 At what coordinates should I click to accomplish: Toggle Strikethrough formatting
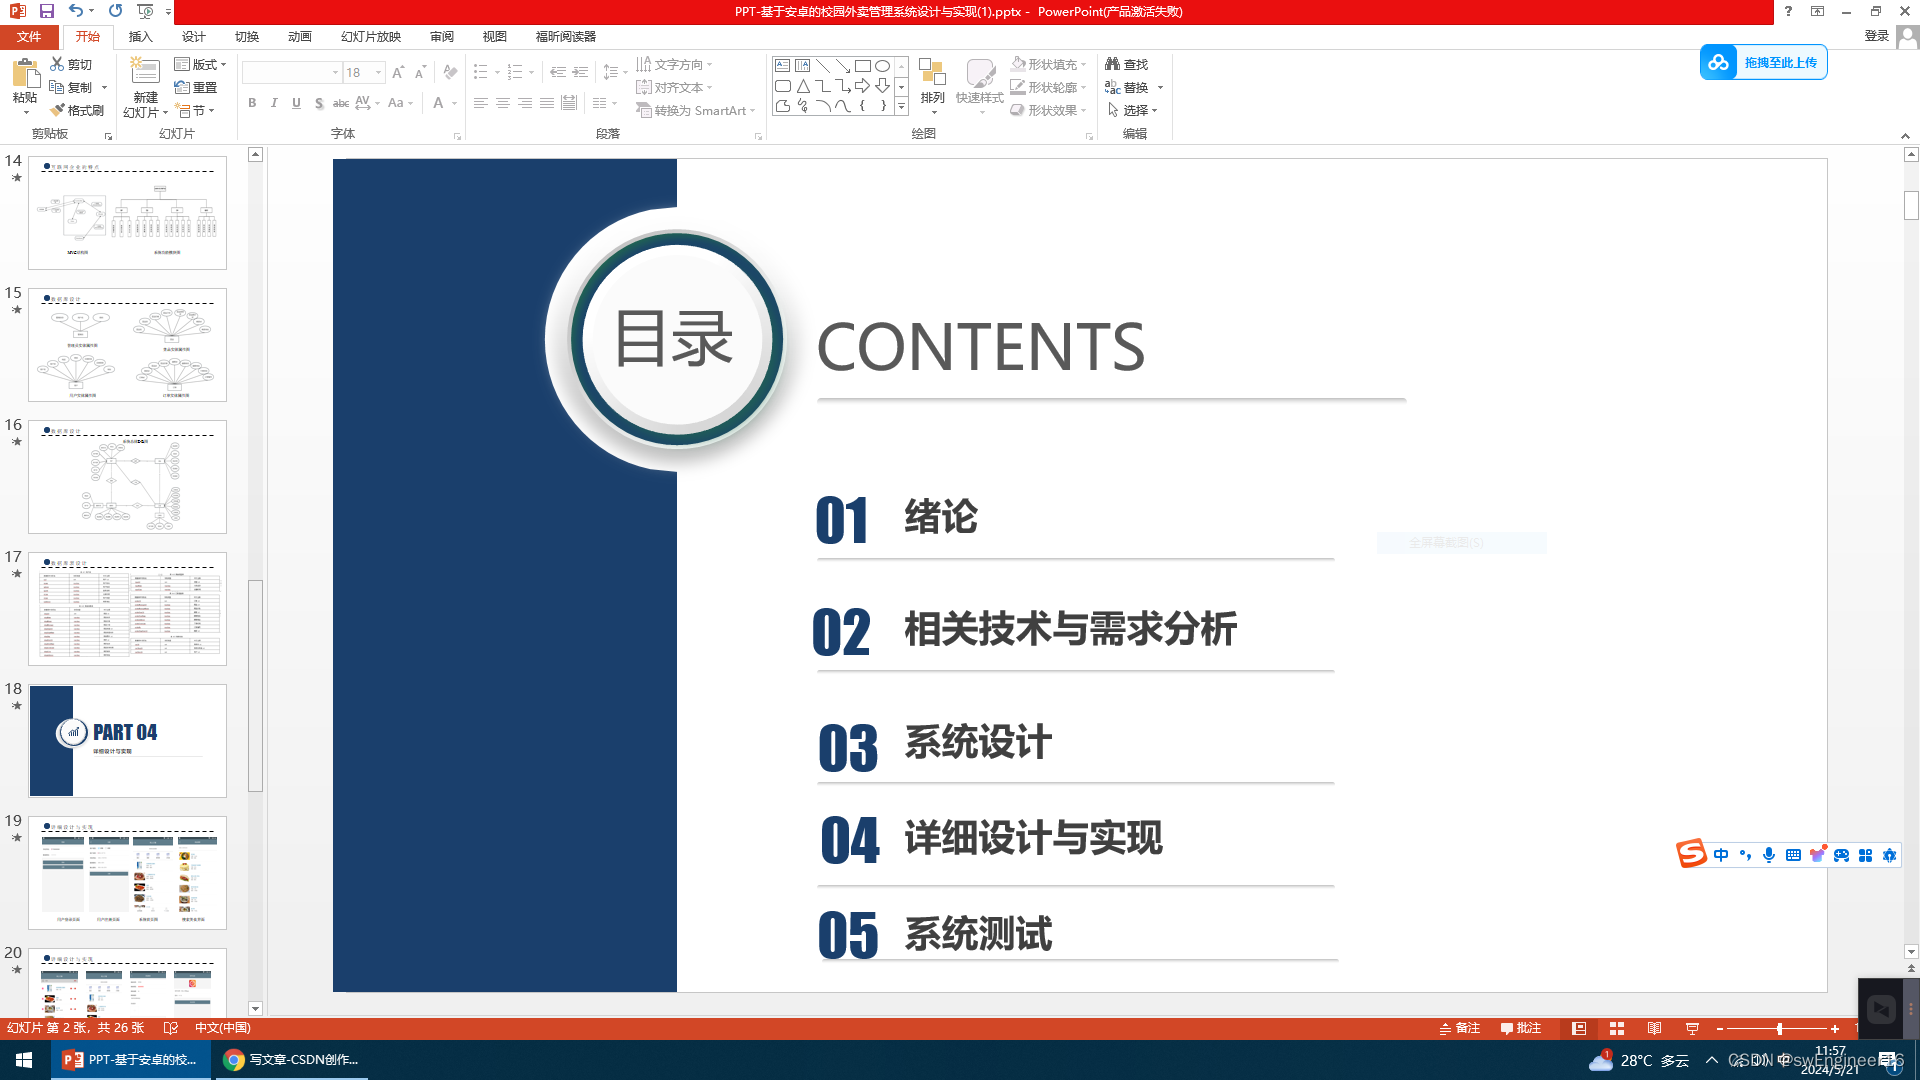coord(341,102)
